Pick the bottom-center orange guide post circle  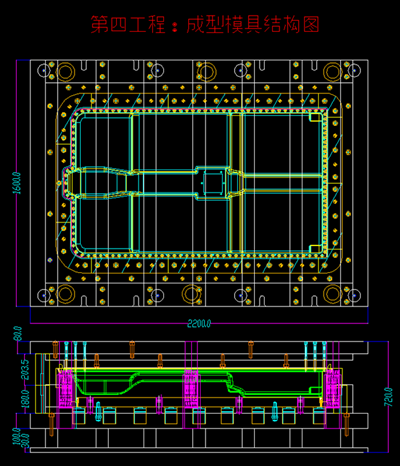click(x=192, y=294)
